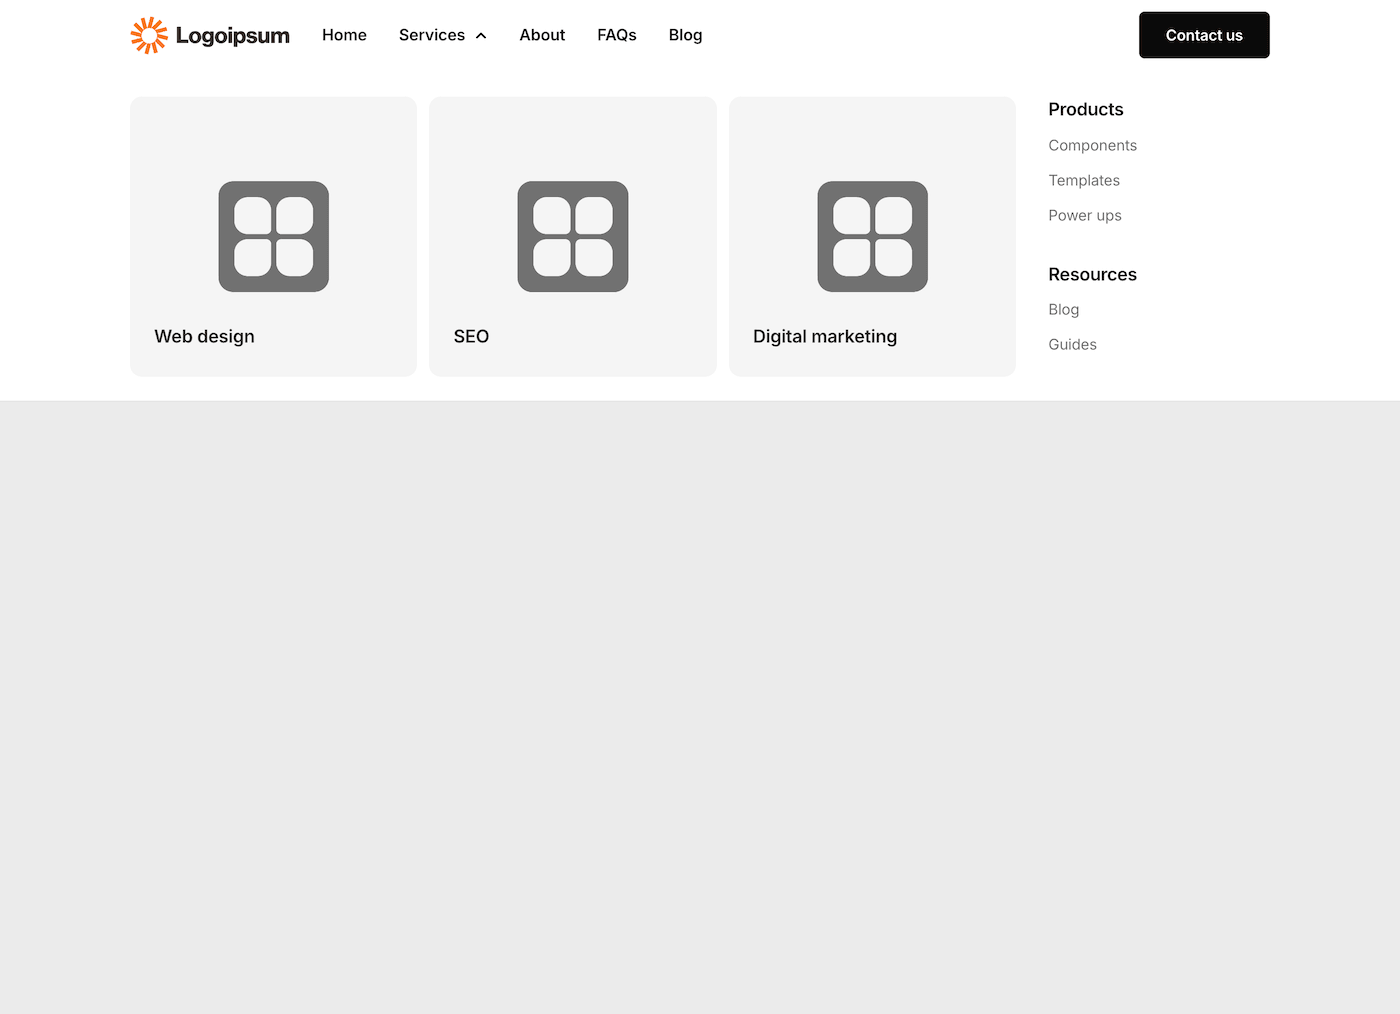Go to the About page
The height and width of the screenshot is (1014, 1400).
point(542,35)
